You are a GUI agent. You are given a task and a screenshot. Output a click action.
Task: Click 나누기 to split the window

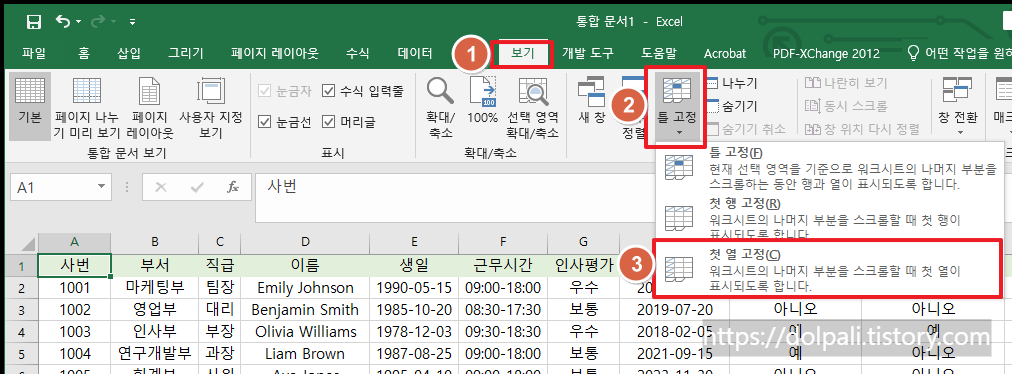click(733, 83)
